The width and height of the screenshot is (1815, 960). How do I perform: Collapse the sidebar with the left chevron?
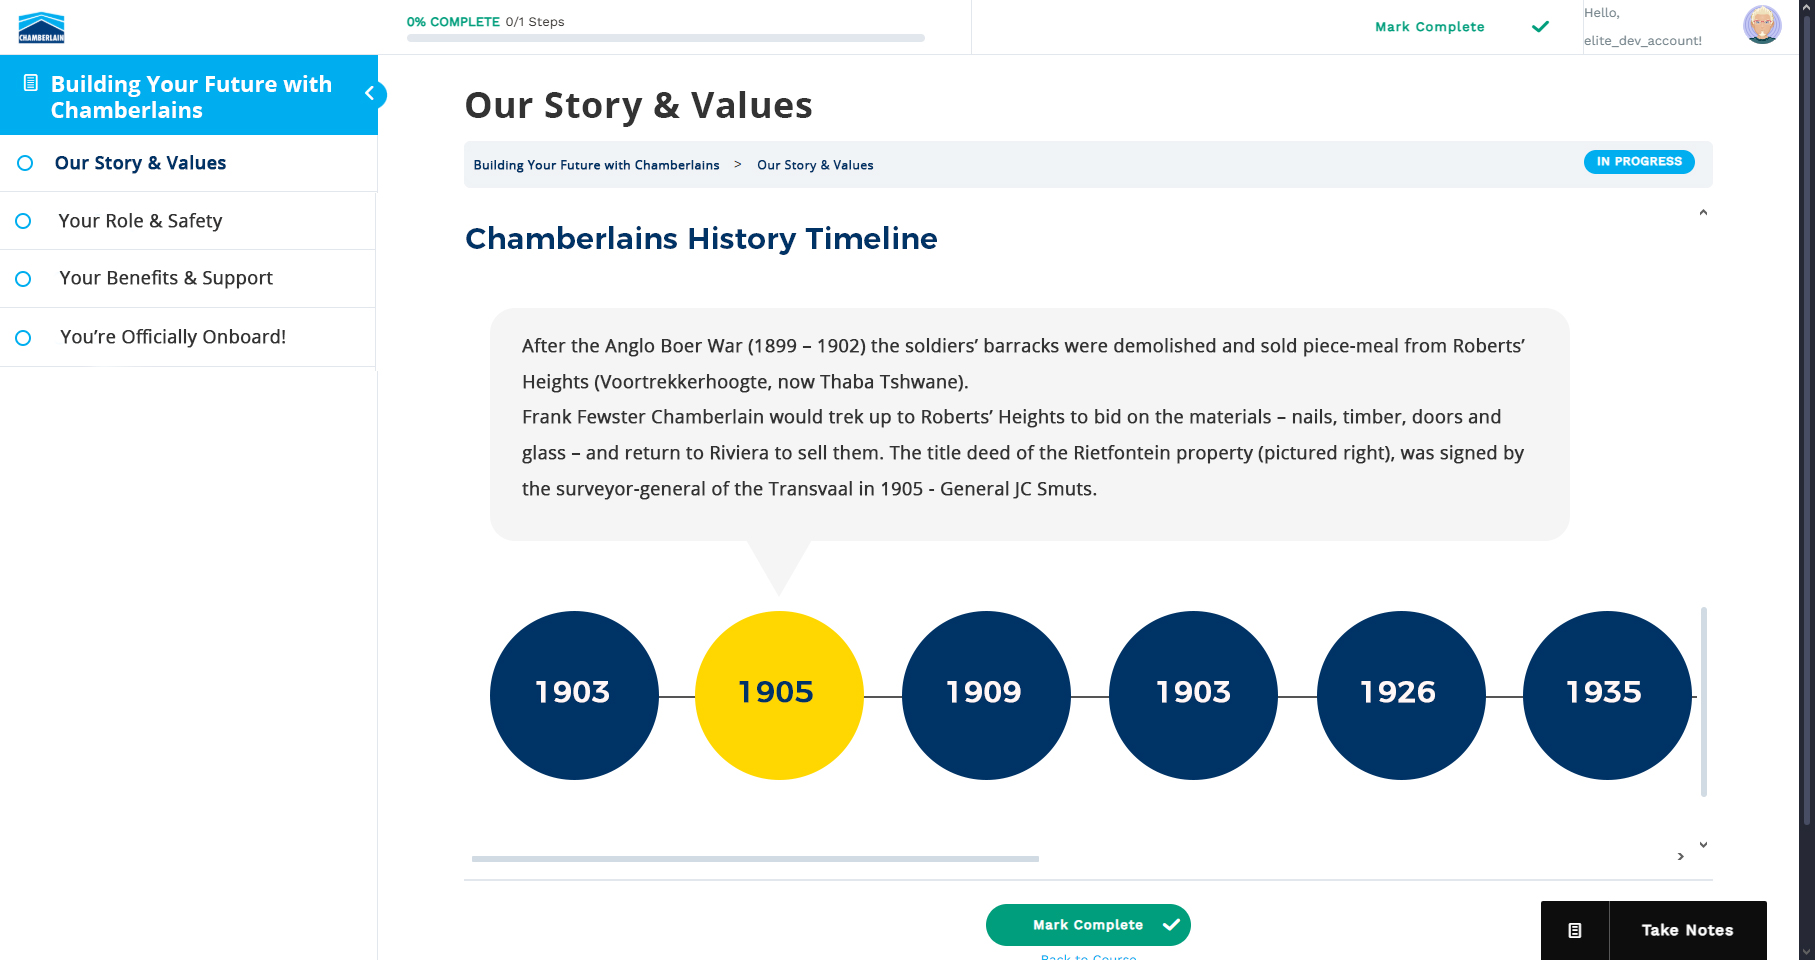(370, 94)
